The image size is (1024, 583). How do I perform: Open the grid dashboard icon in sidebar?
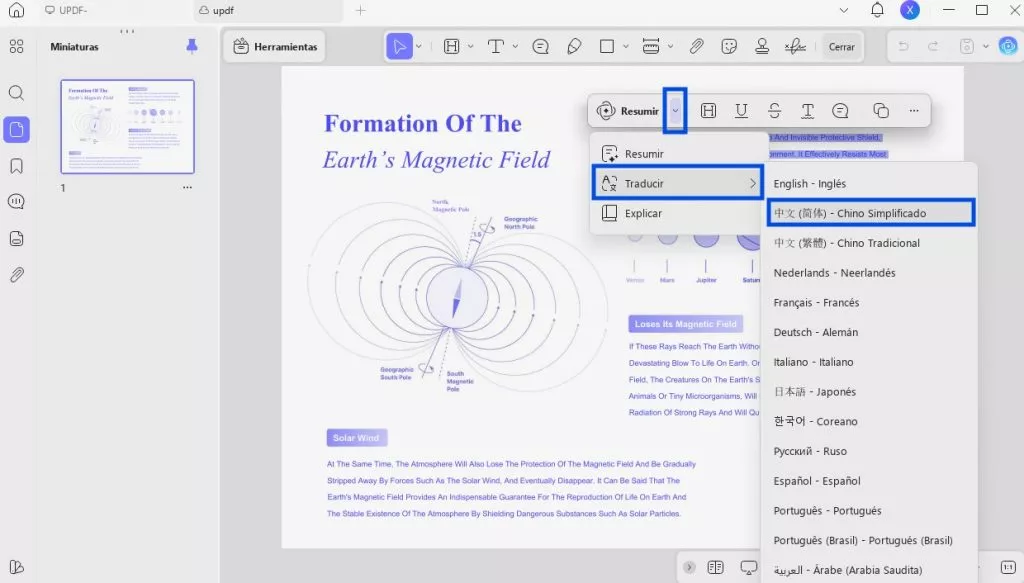tap(16, 46)
